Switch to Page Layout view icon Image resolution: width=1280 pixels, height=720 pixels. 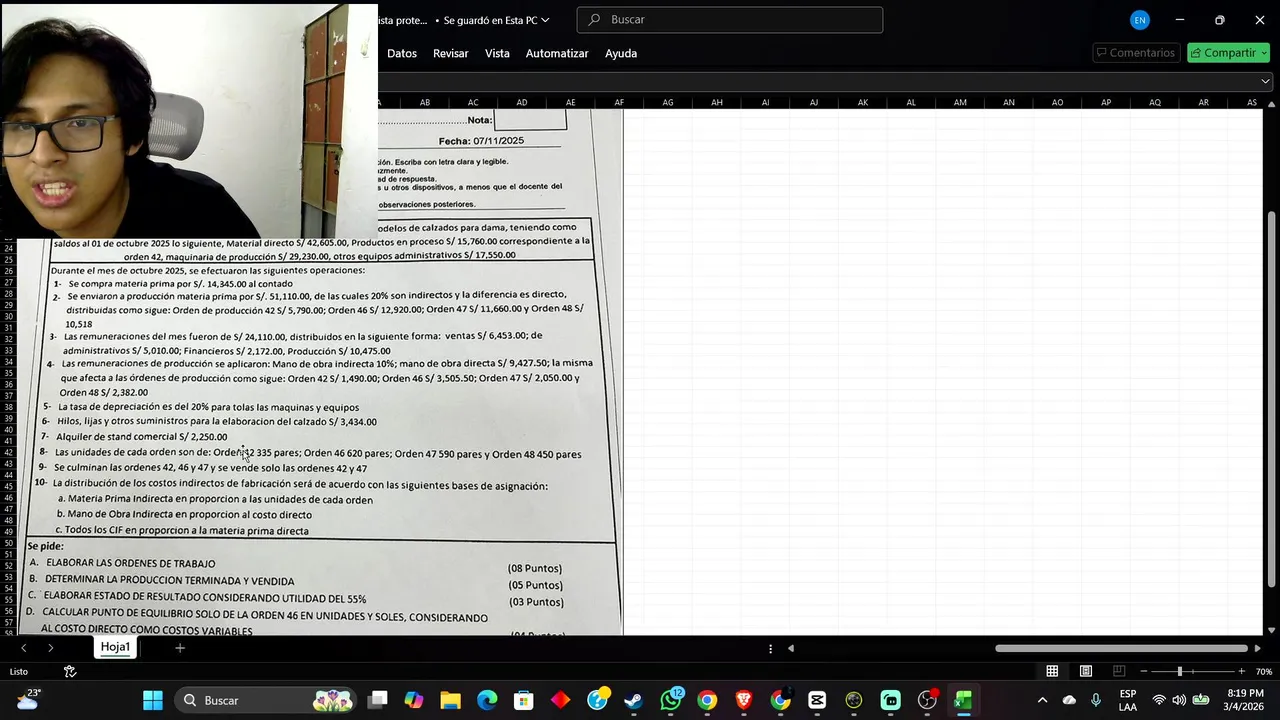coord(1085,671)
